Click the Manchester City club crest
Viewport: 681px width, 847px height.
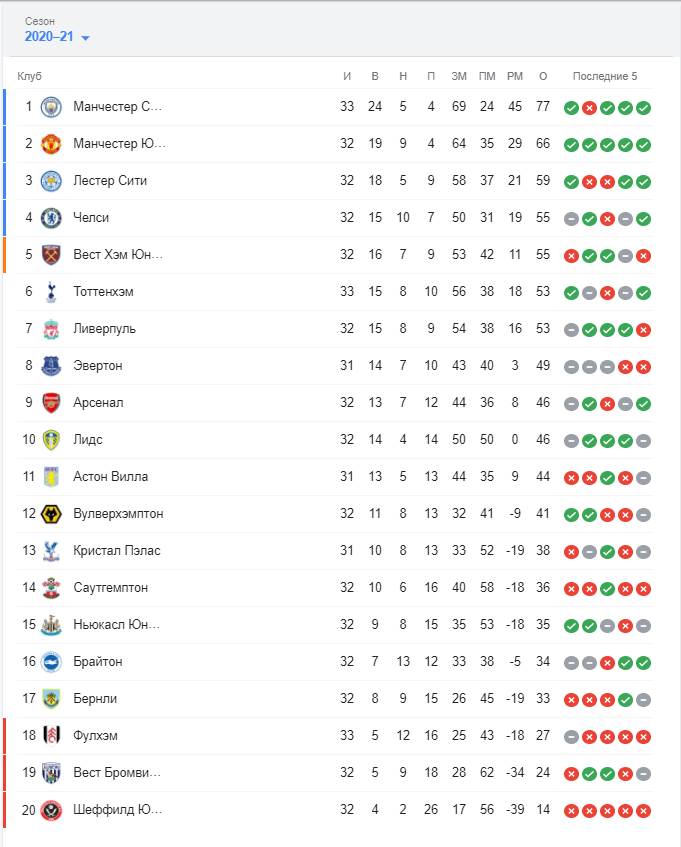click(51, 107)
